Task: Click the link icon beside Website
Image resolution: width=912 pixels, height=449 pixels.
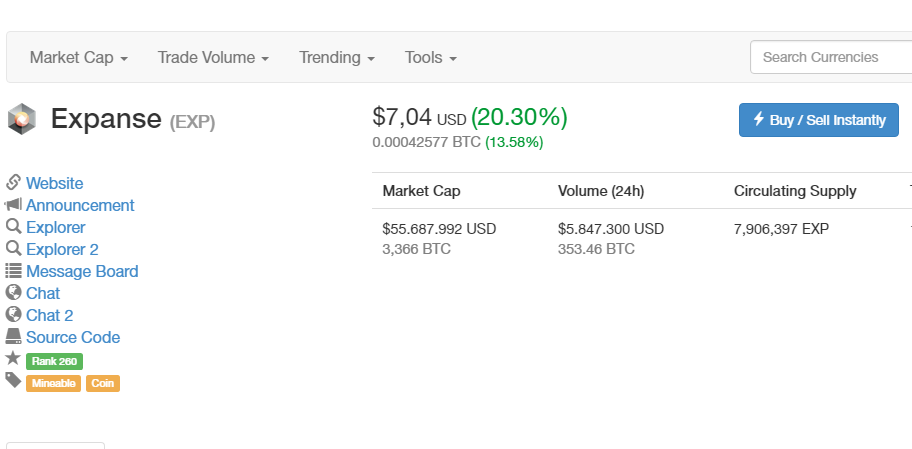Action: pyautogui.click(x=14, y=183)
